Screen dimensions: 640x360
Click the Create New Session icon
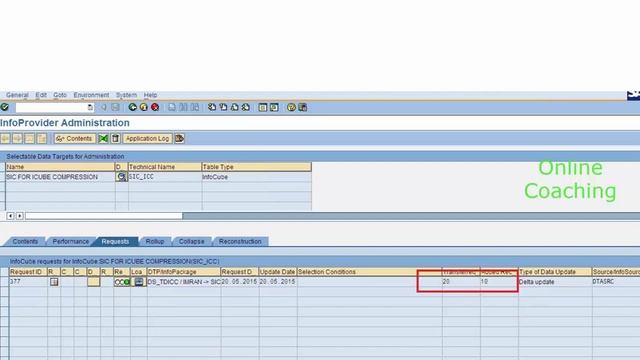pos(263,107)
